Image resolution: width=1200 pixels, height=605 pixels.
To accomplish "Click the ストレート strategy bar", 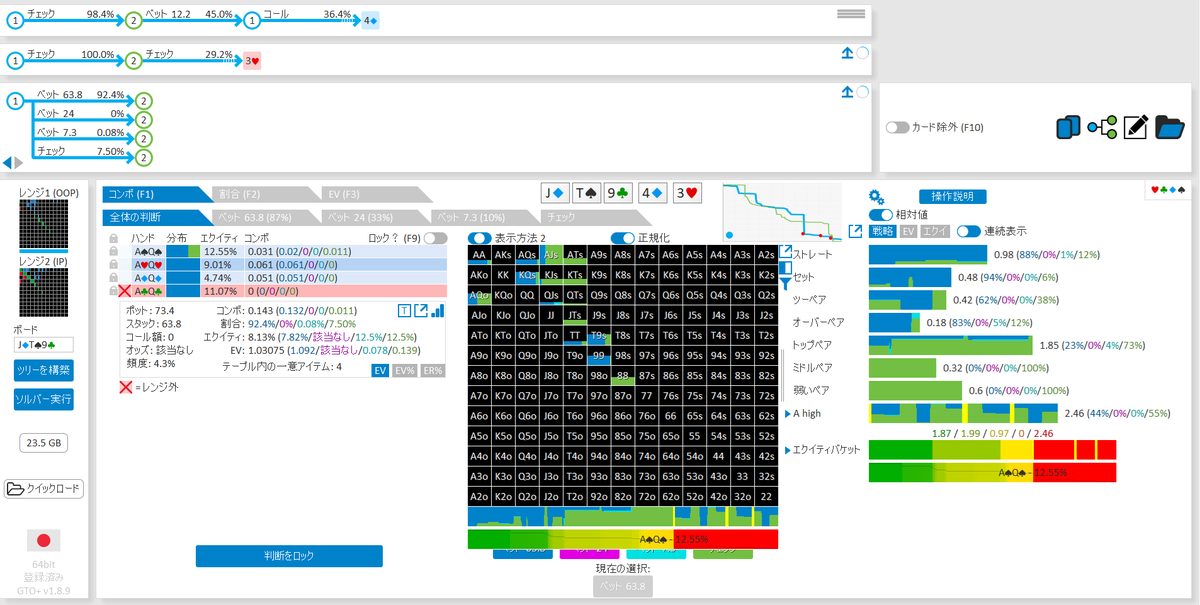I will tap(928, 254).
